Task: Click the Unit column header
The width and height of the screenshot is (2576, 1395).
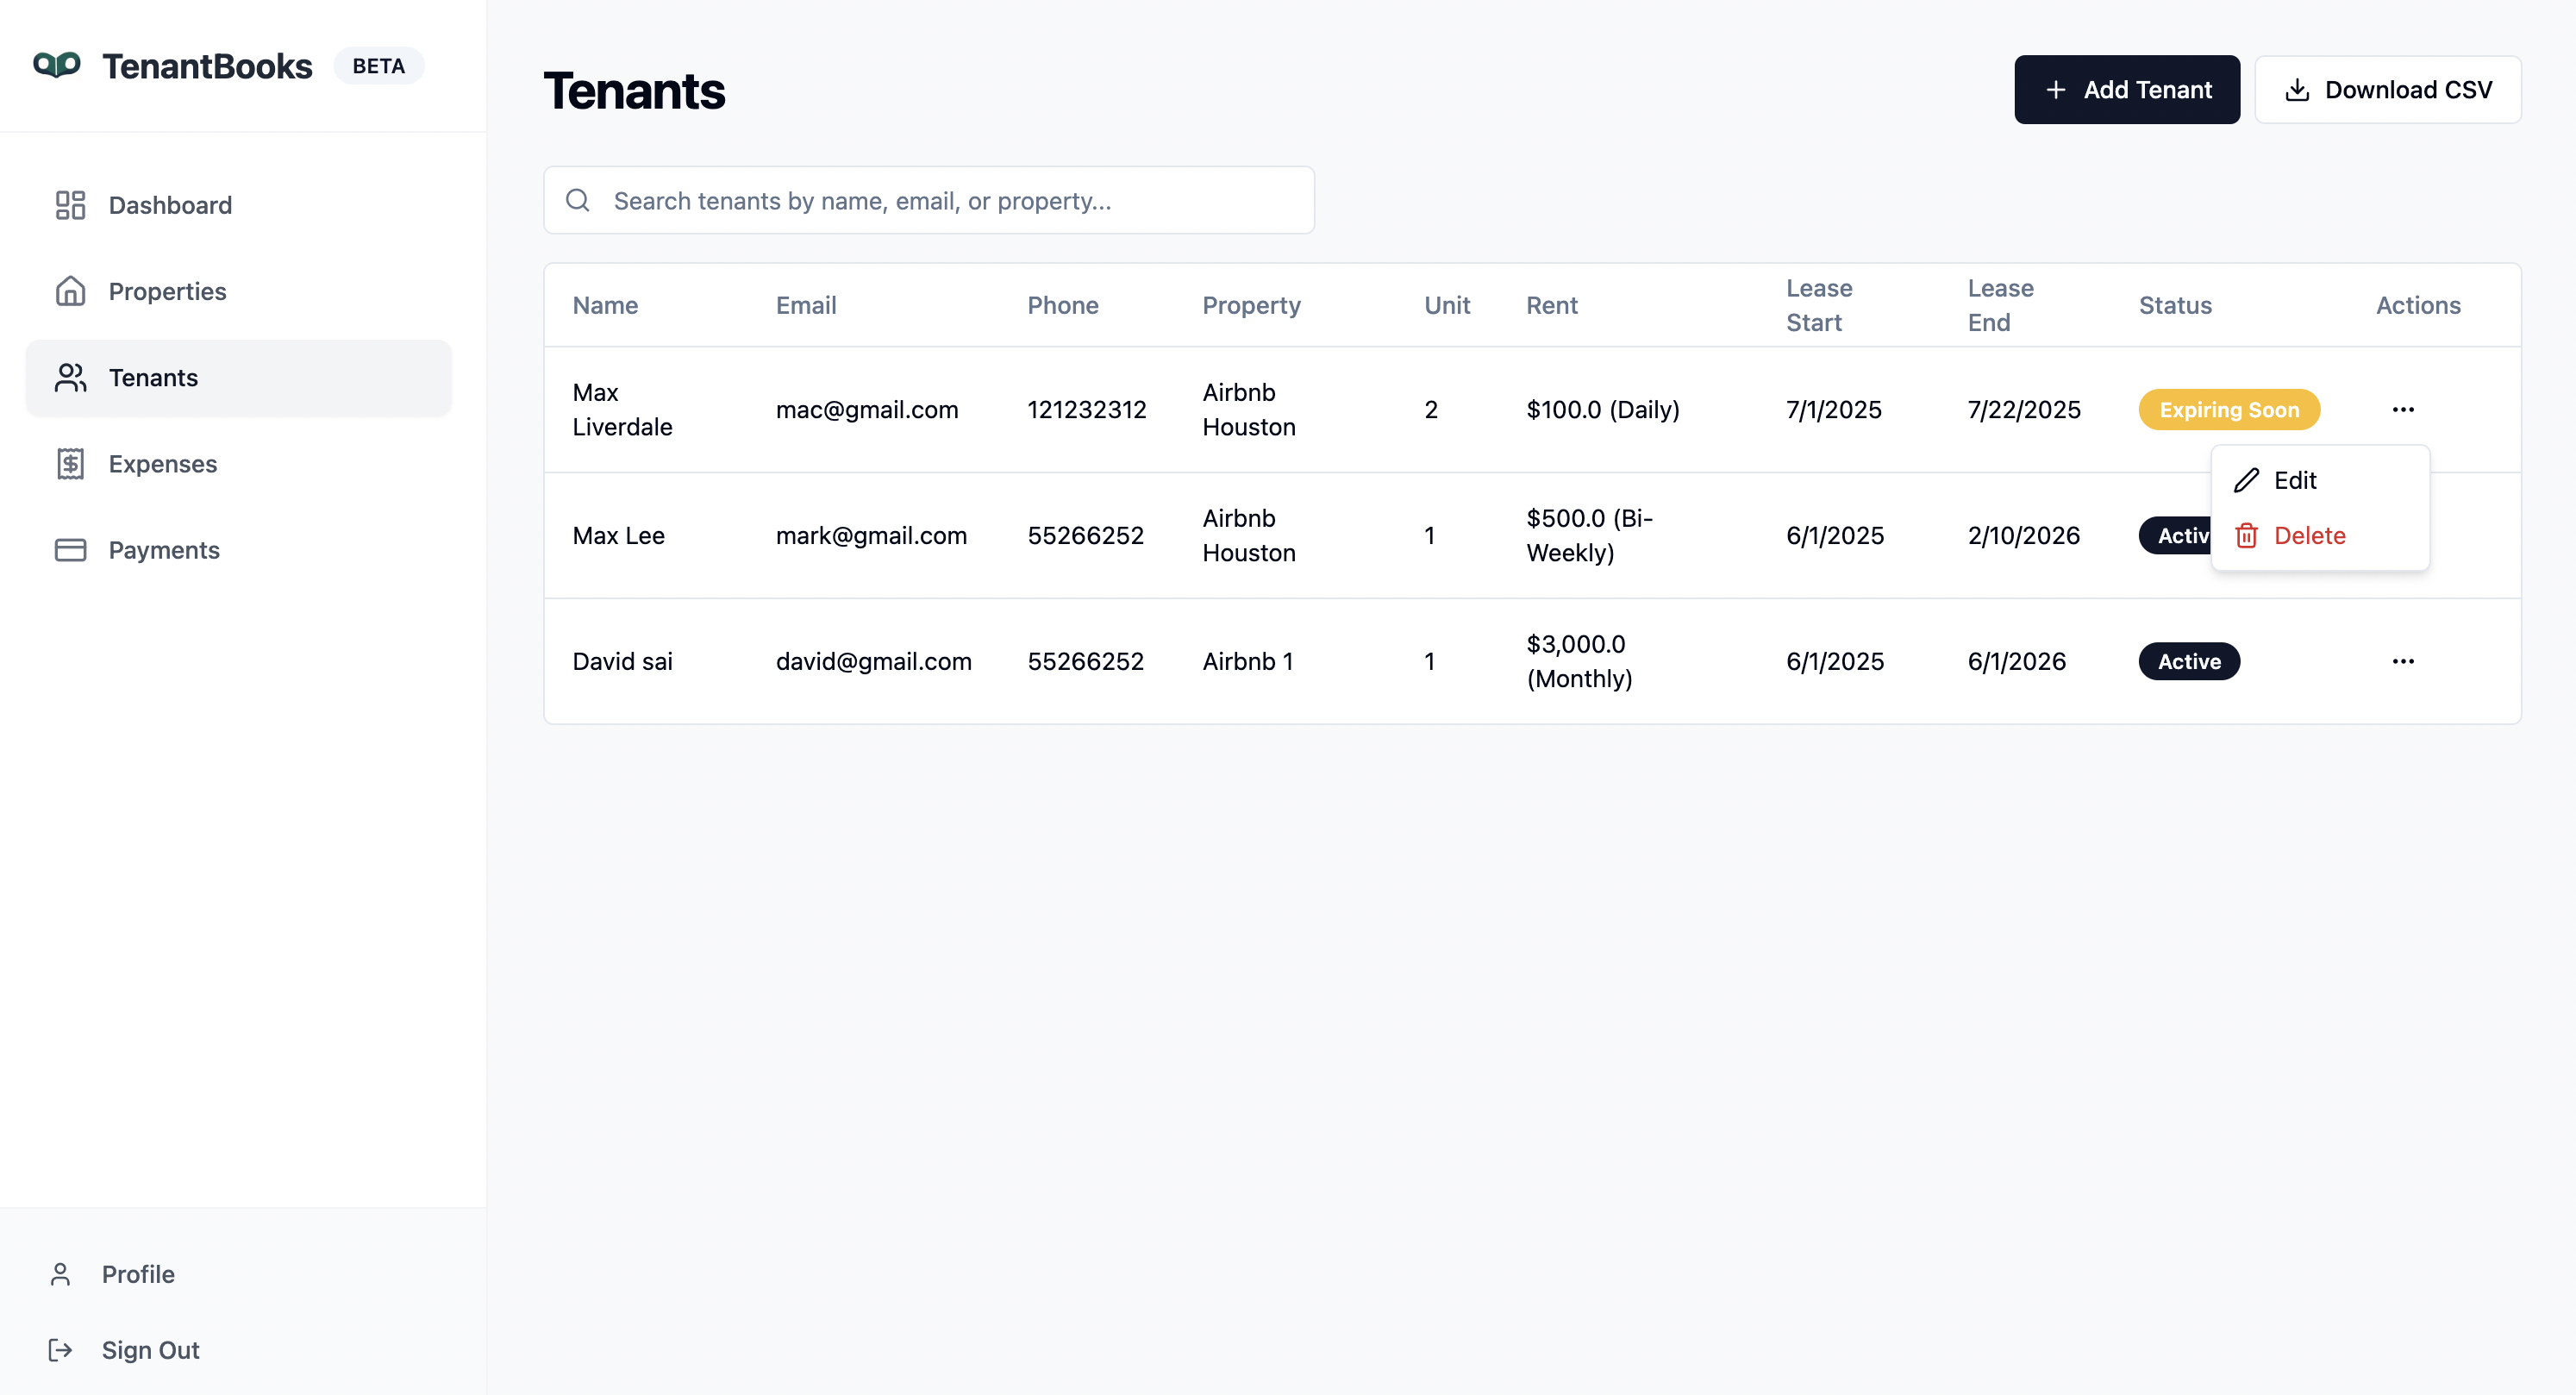Action: [1447, 305]
